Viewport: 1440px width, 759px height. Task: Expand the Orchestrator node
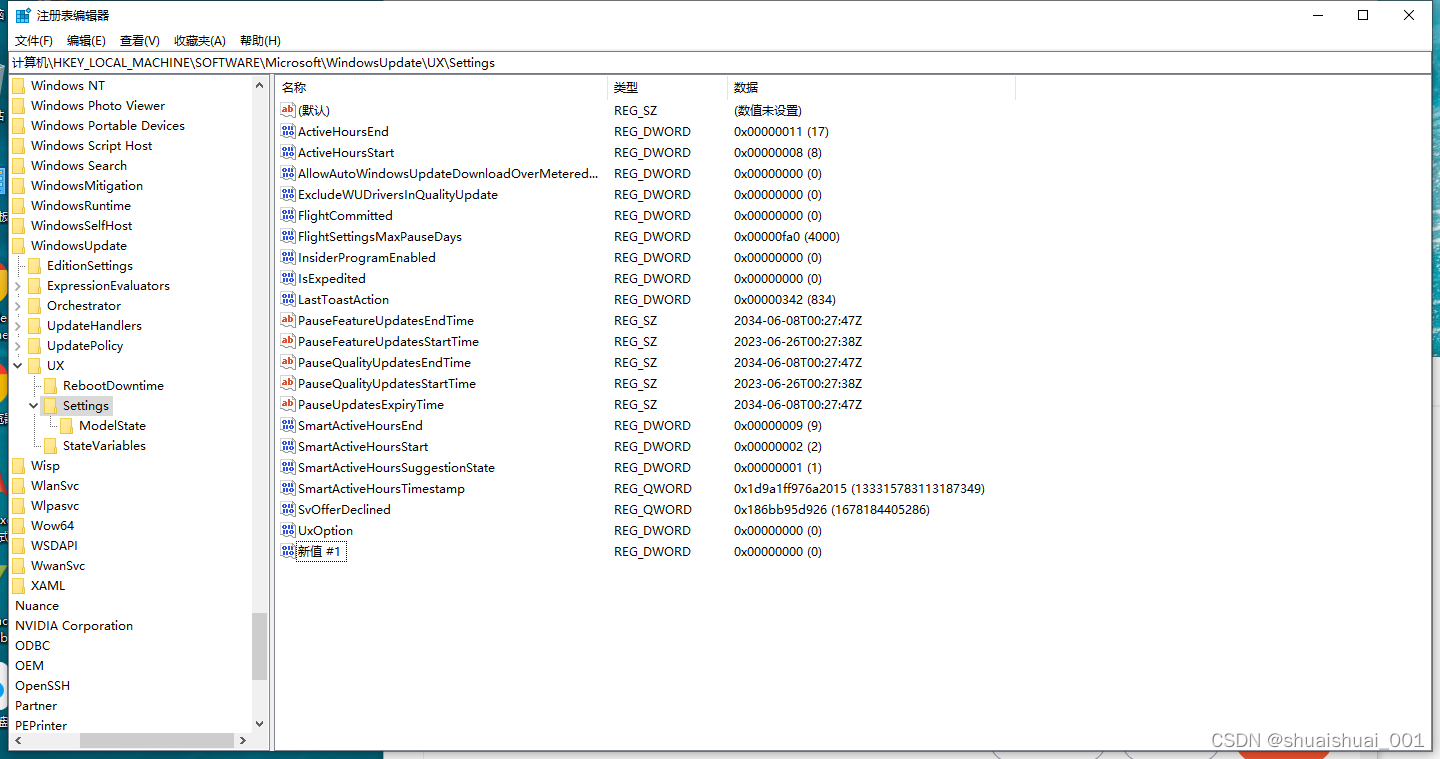18,305
